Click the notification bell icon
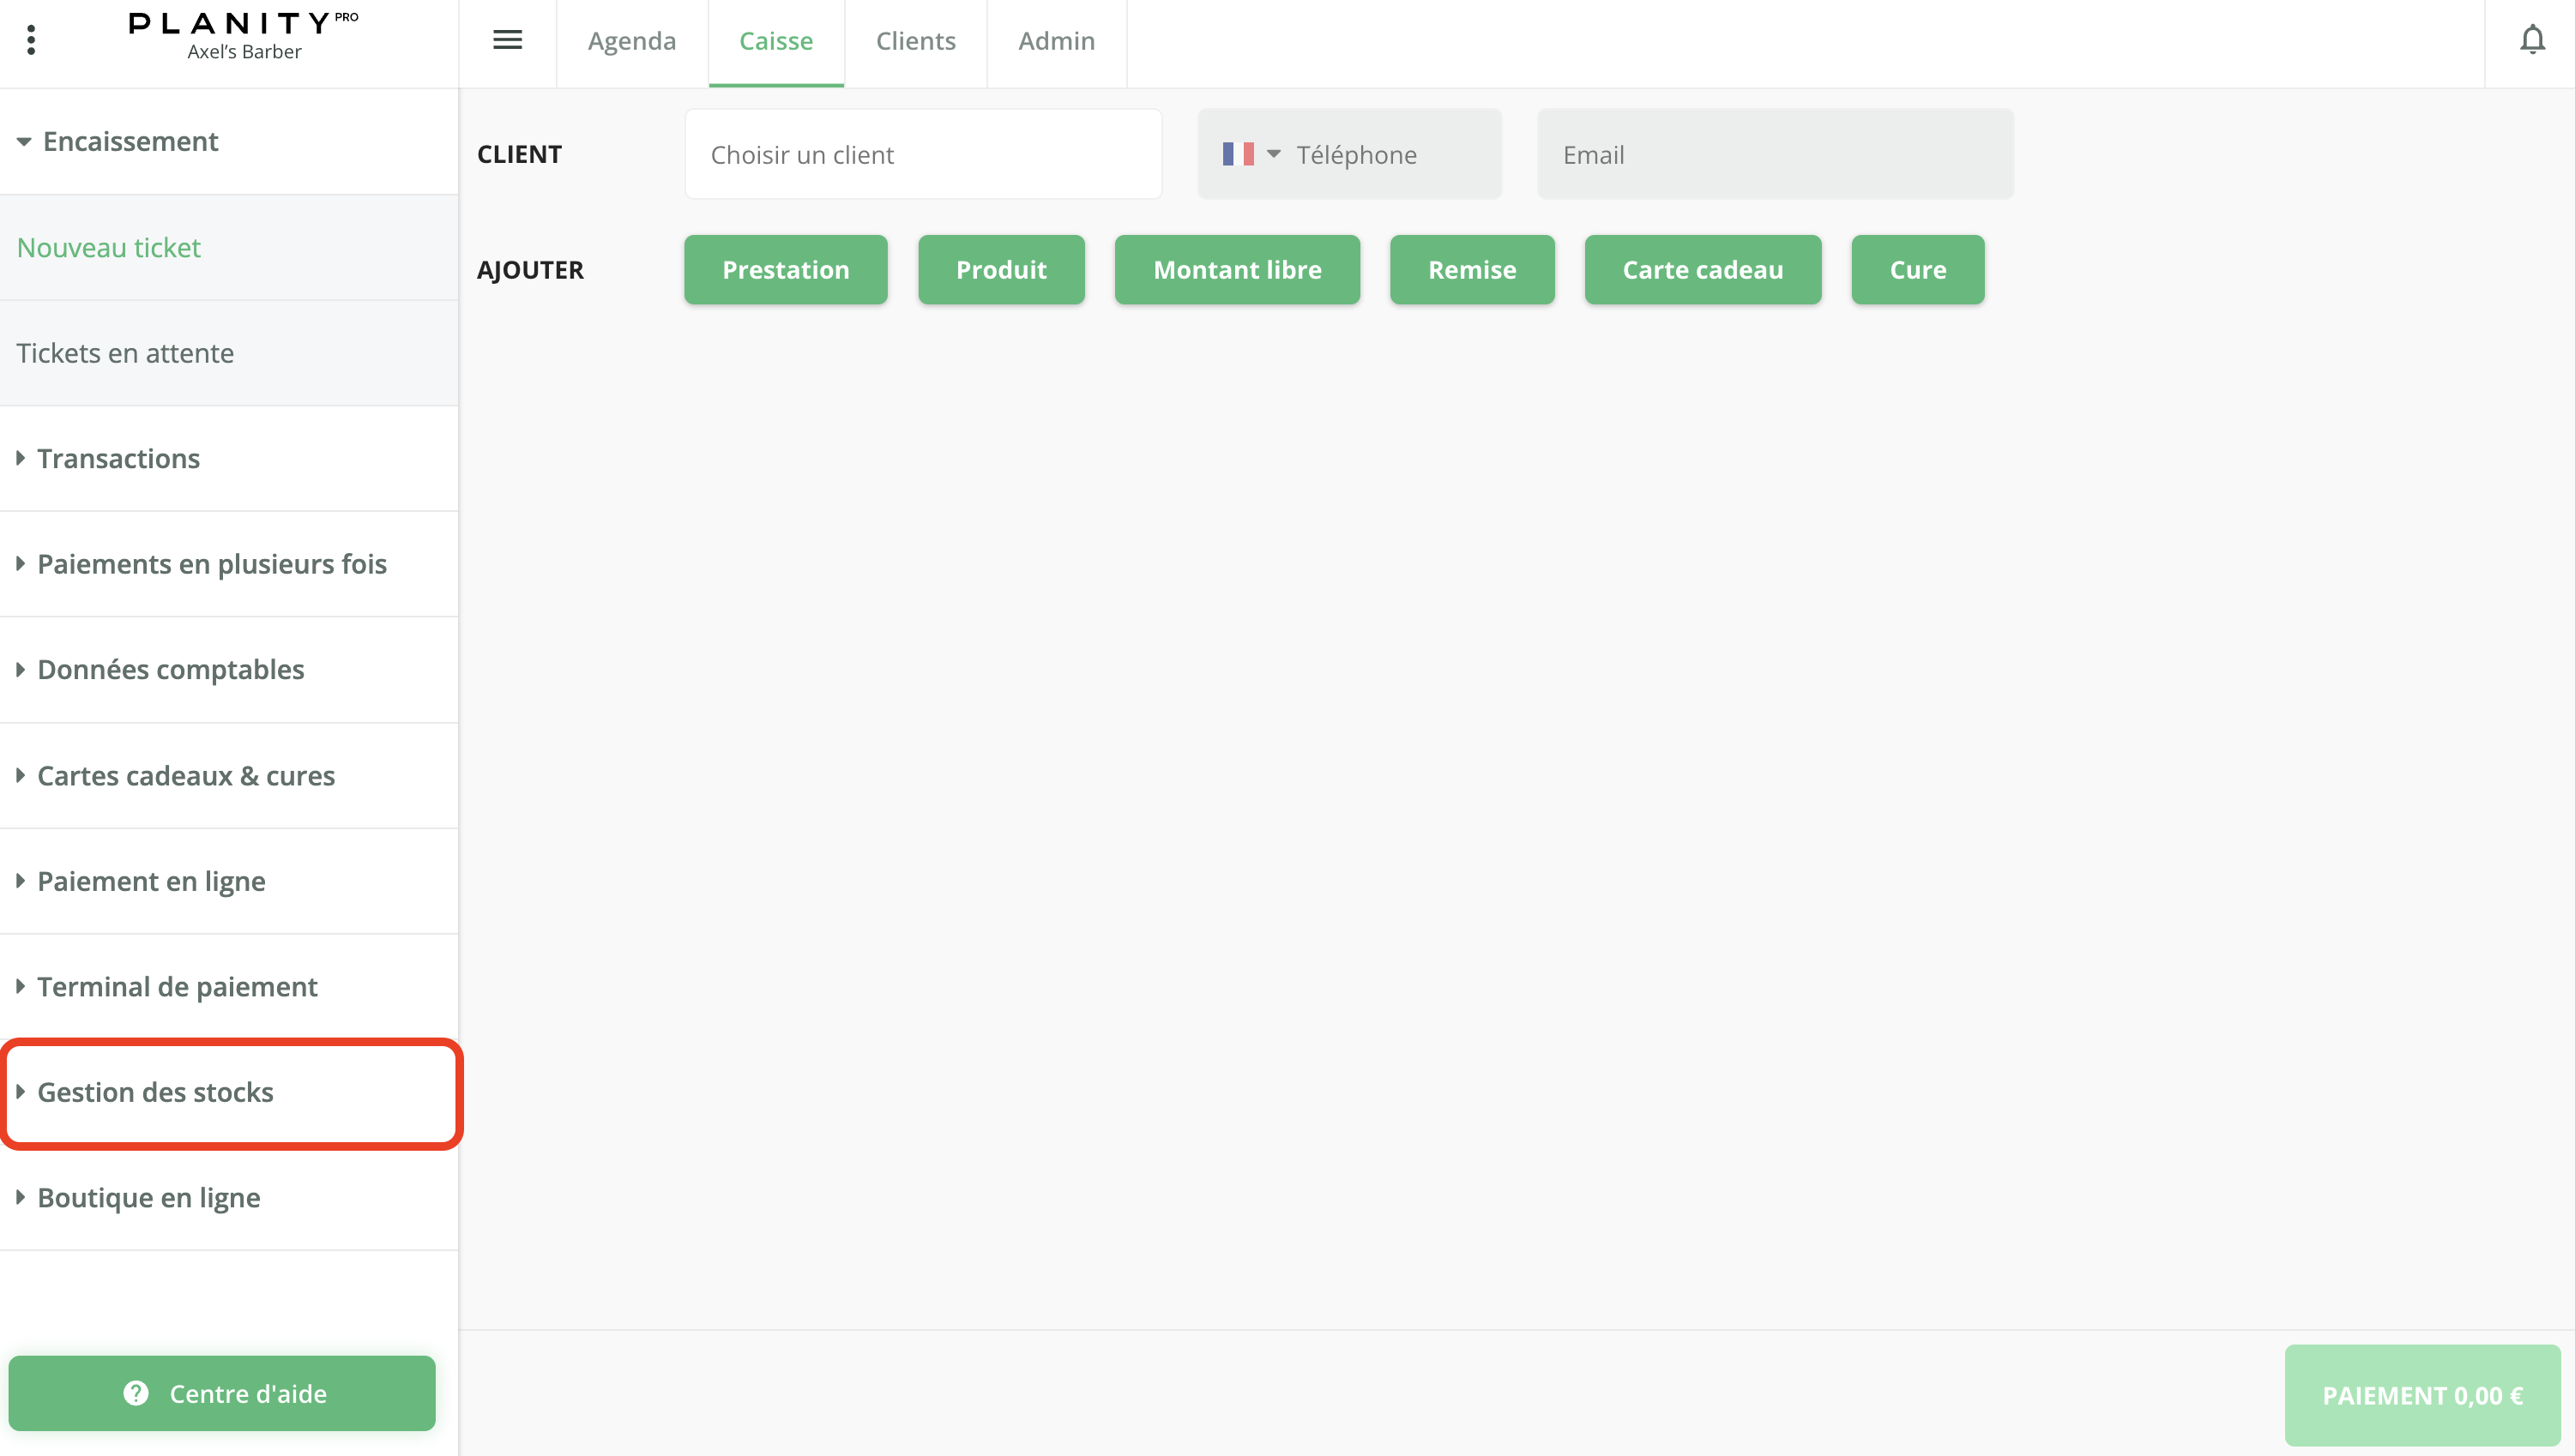This screenshot has height=1456, width=2575. pos(2531,40)
